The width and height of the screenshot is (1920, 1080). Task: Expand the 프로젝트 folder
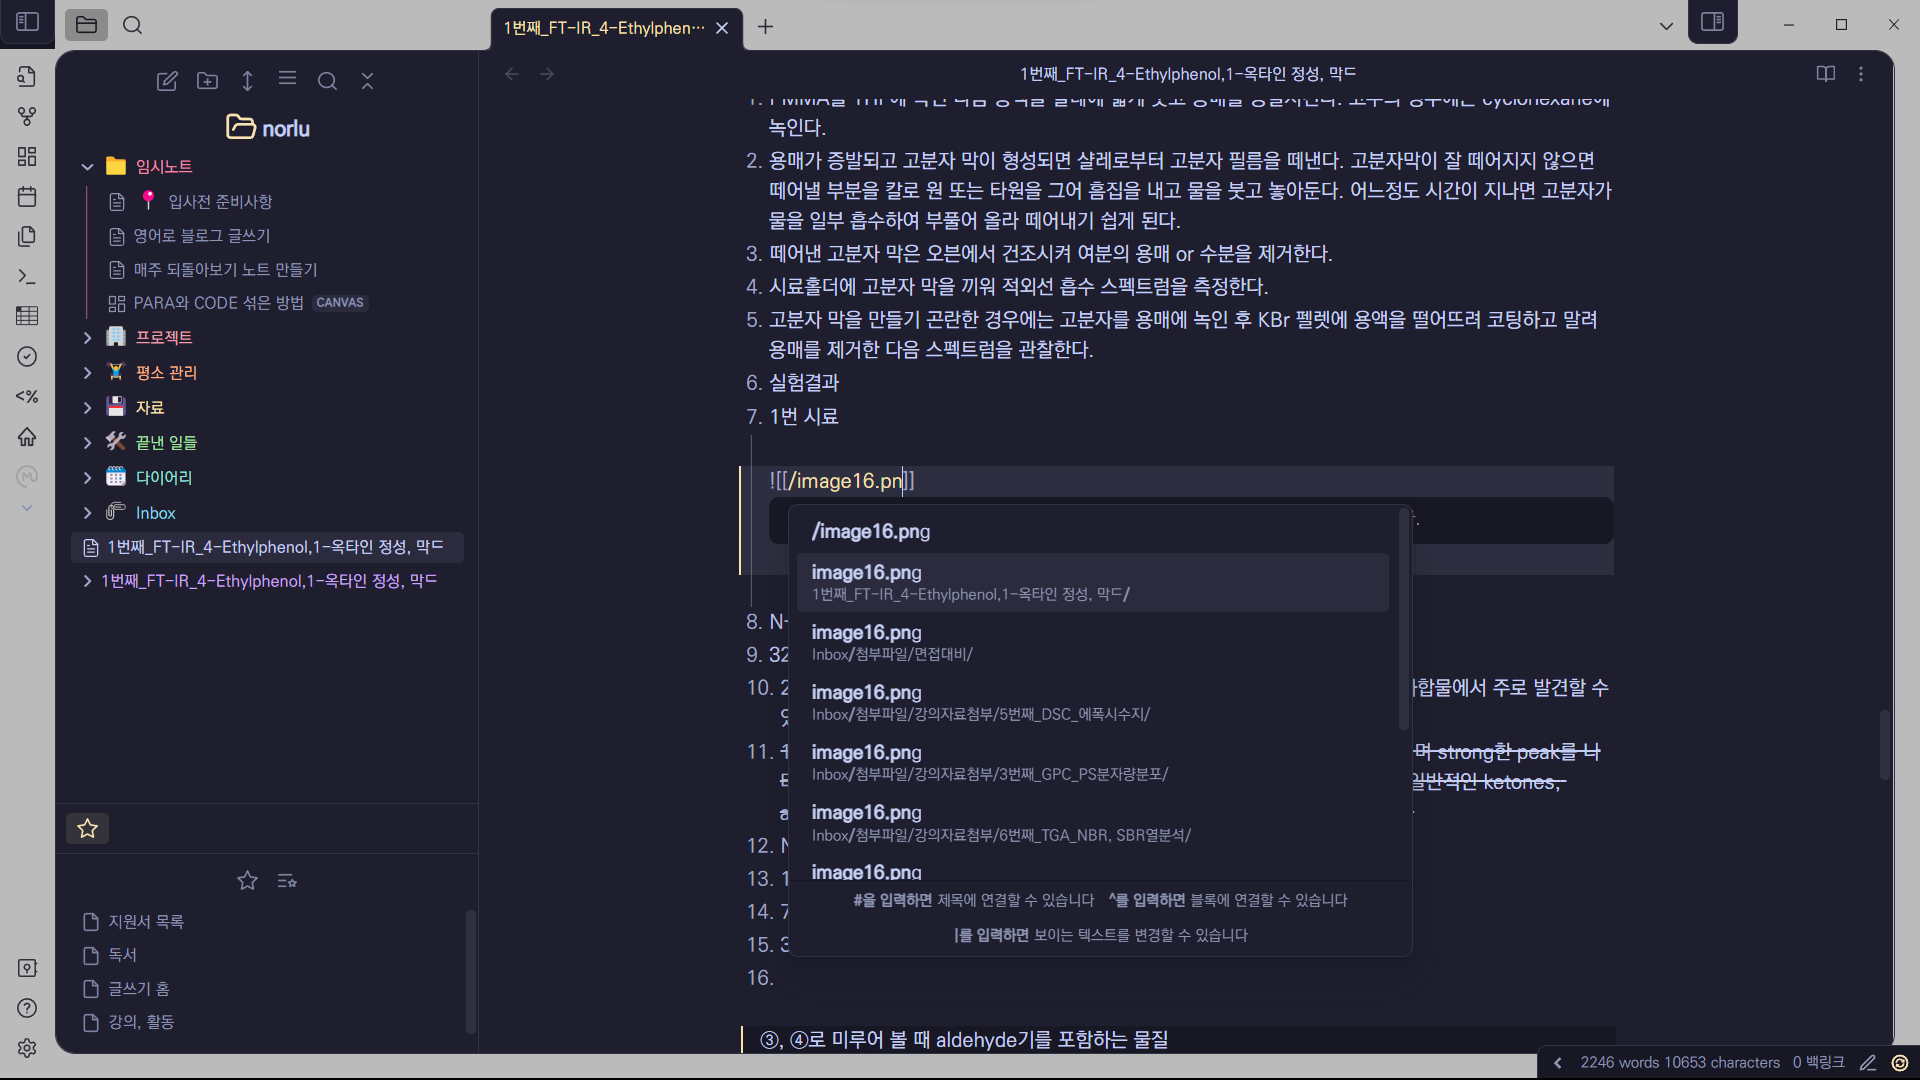click(87, 338)
